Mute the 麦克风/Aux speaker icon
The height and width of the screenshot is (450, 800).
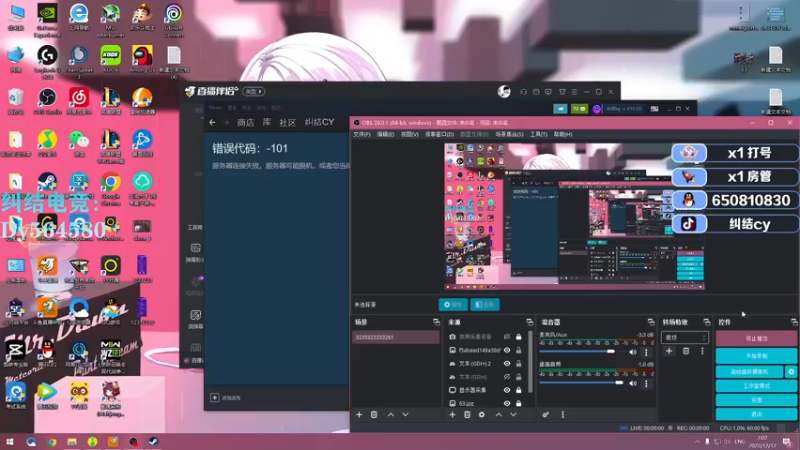(x=633, y=352)
